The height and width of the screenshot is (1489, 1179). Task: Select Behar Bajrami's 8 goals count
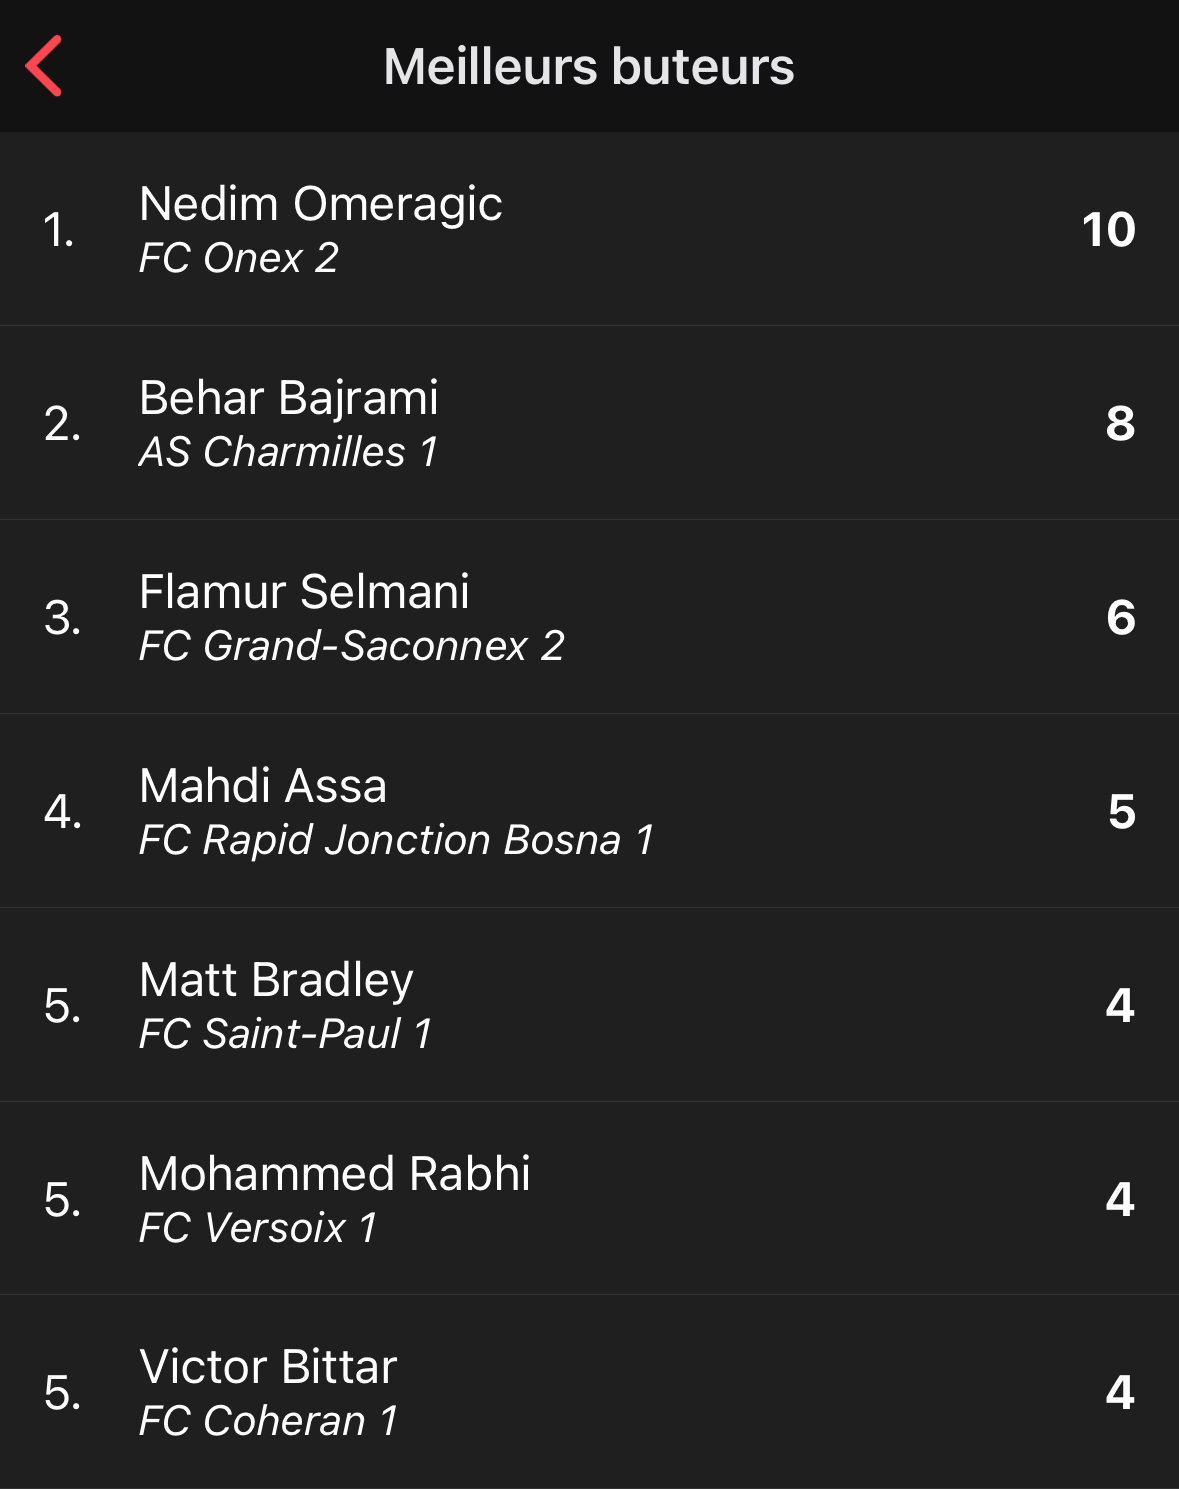(x=1120, y=423)
